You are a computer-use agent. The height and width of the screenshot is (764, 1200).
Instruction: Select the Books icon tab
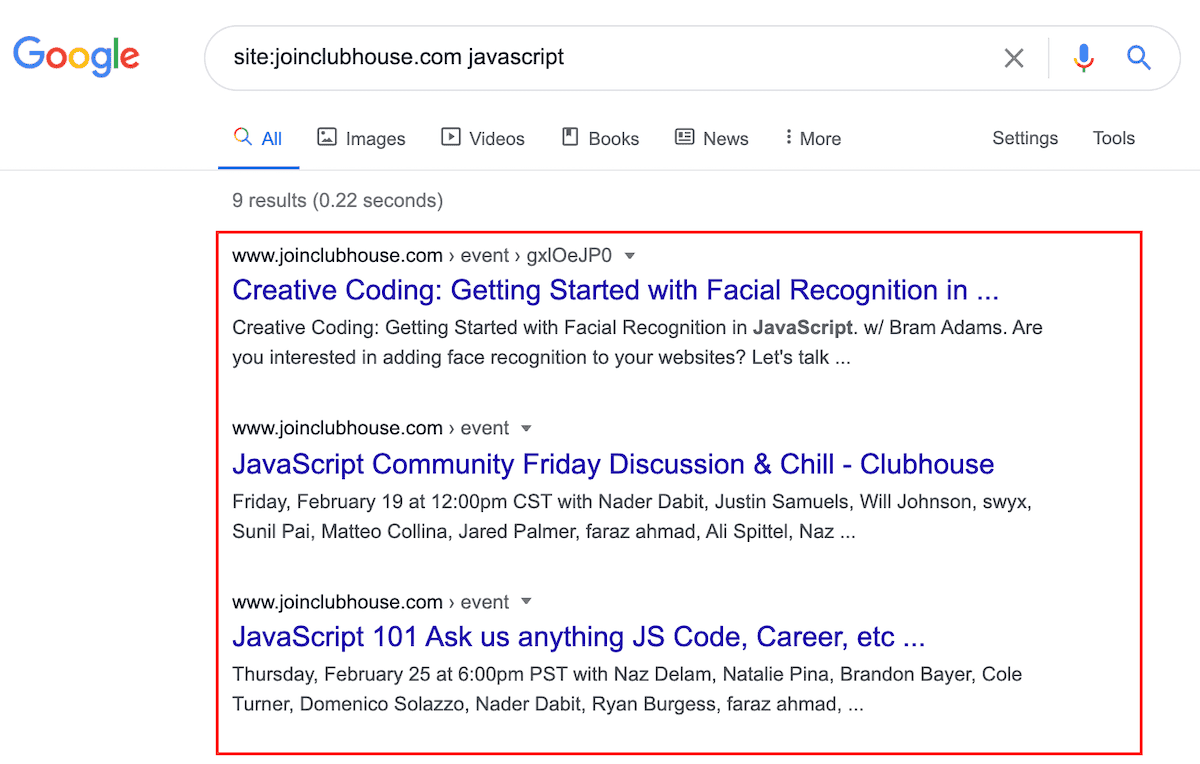(x=569, y=137)
